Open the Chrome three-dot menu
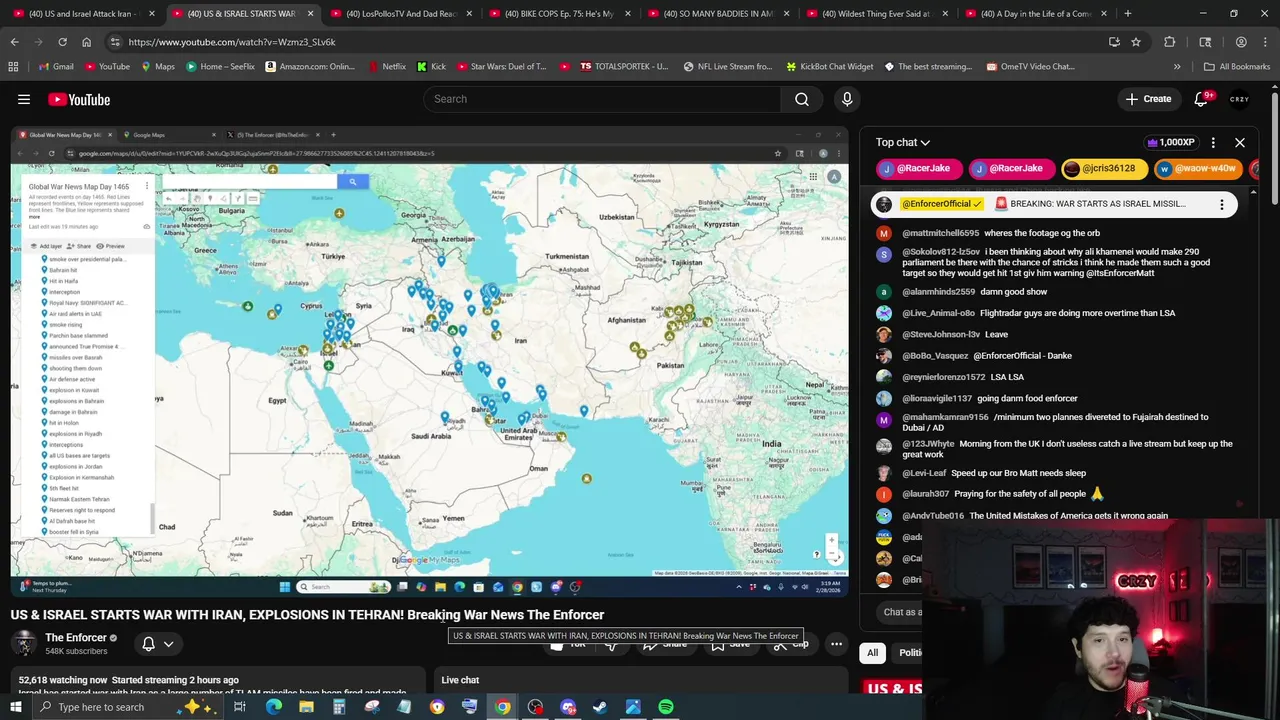Screen dimensions: 1280x720 1265,42
